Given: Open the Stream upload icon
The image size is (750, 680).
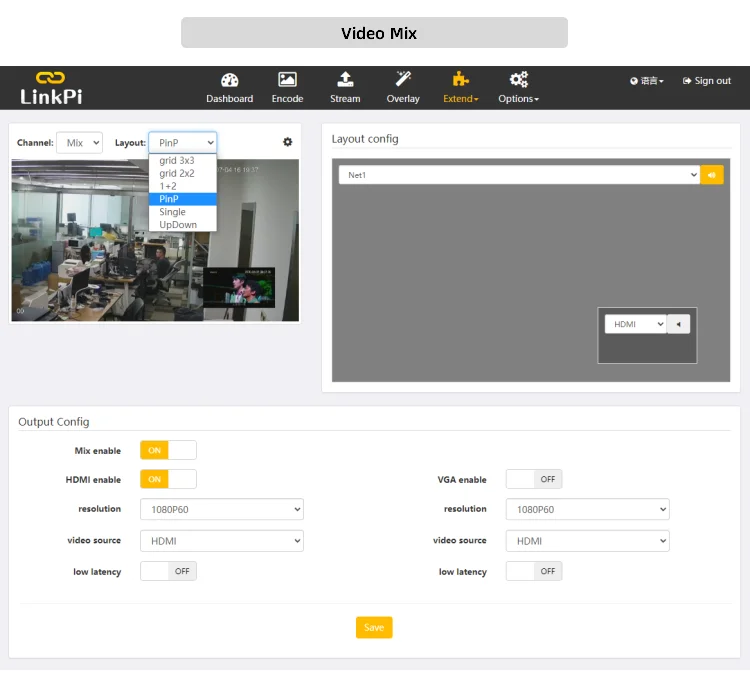Looking at the screenshot, I should point(345,80).
